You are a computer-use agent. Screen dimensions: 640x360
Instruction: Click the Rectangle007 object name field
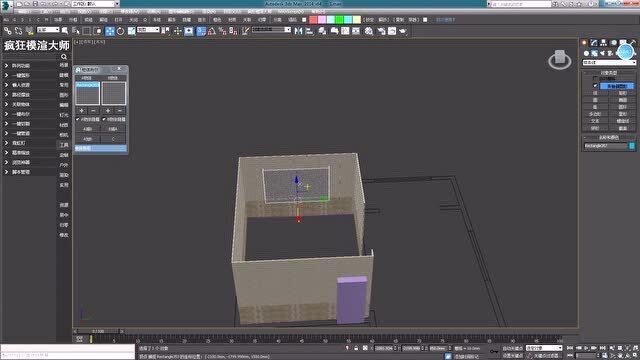pyautogui.click(x=606, y=146)
